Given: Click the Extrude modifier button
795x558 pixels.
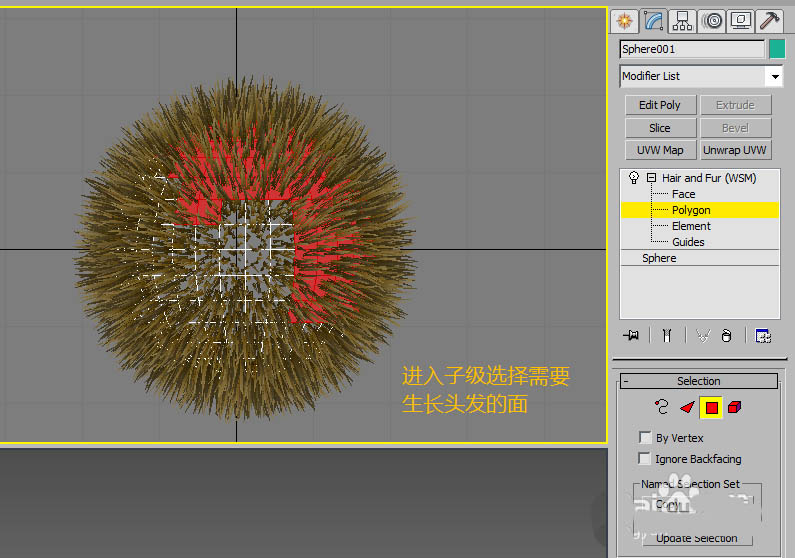Looking at the screenshot, I should click(x=735, y=105).
